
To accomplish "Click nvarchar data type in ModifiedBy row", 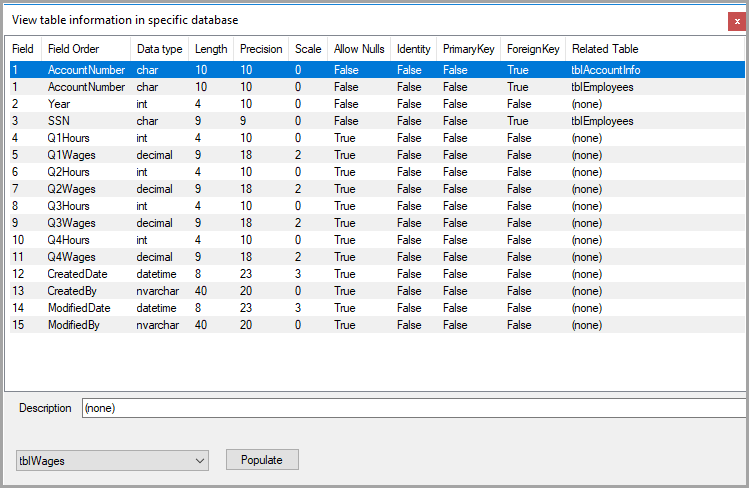I will [x=158, y=325].
